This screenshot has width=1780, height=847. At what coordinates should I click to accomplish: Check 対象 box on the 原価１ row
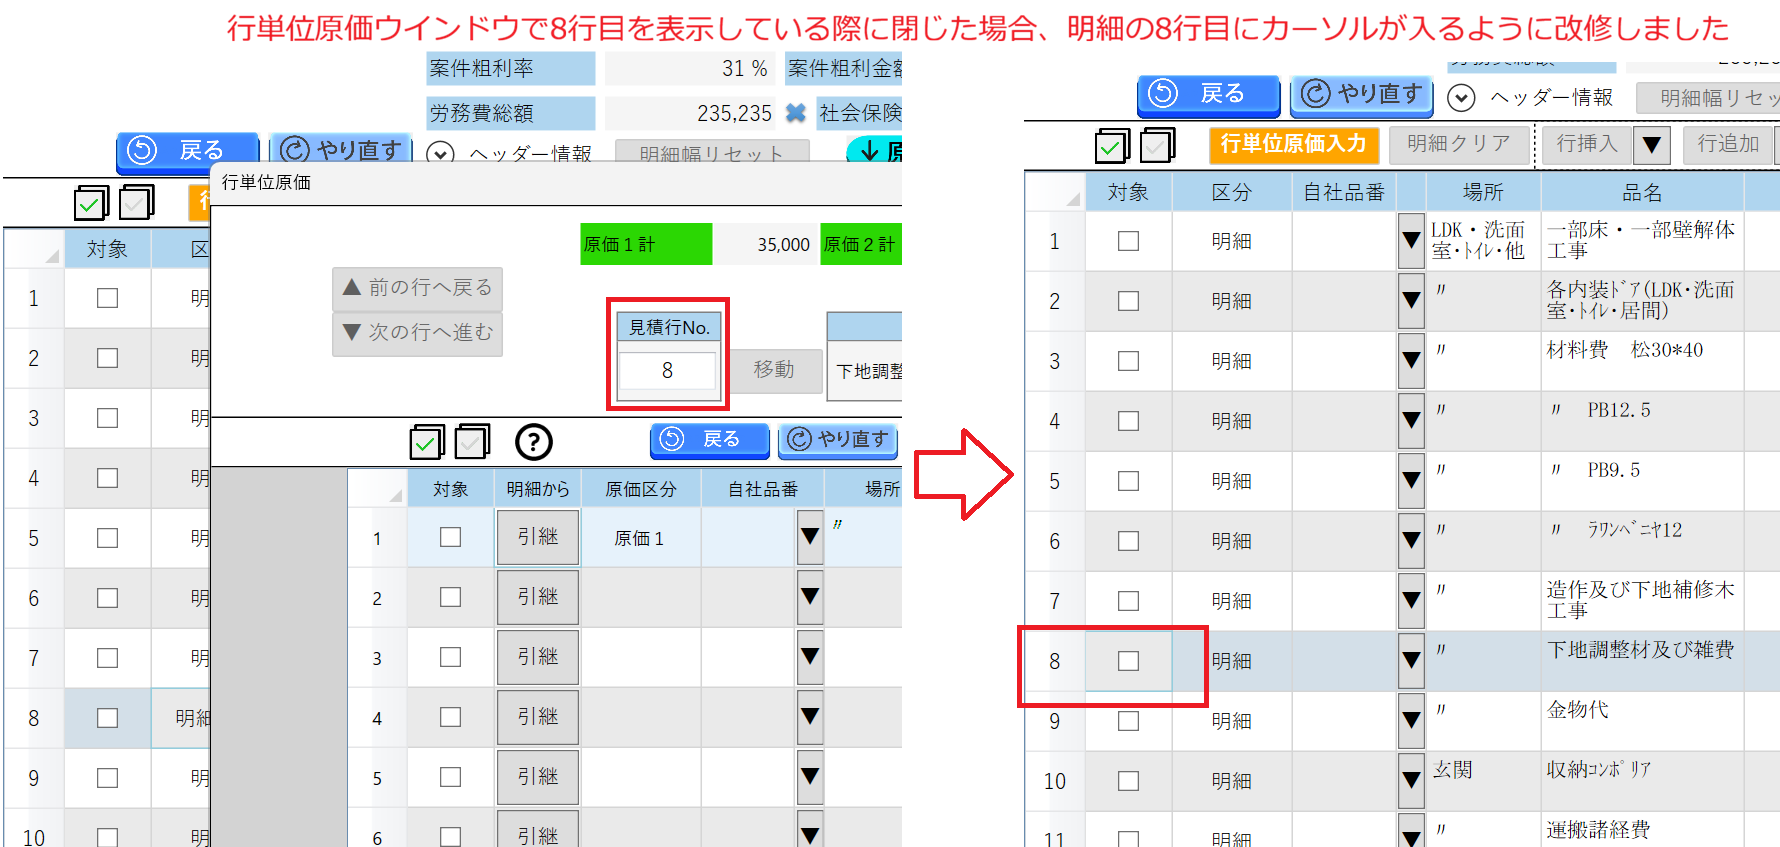point(451,537)
